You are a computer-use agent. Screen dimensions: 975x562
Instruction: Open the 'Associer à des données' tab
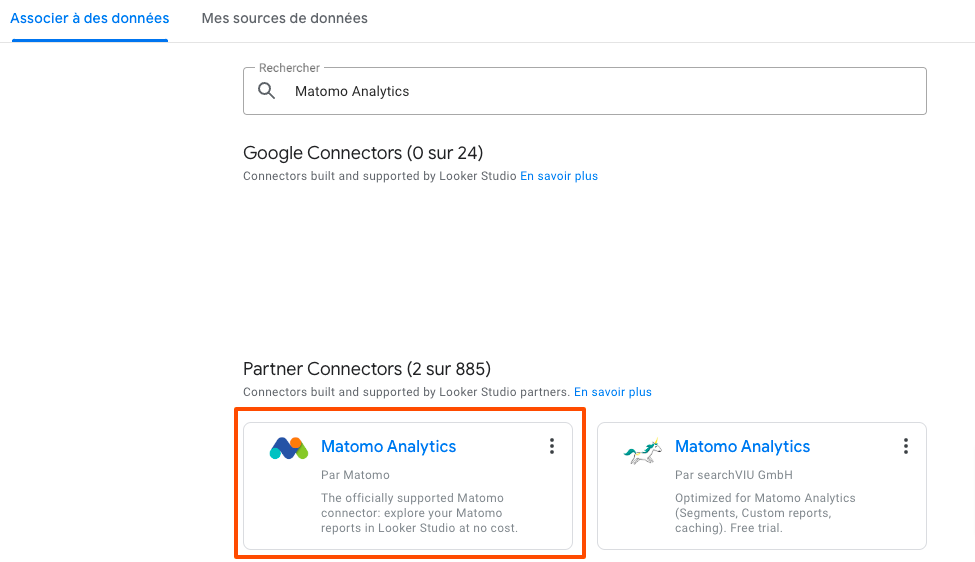(x=90, y=19)
